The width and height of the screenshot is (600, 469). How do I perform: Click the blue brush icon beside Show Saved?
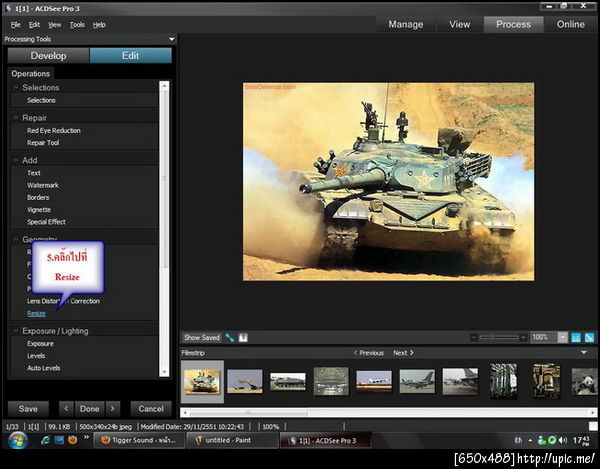[x=230, y=337]
